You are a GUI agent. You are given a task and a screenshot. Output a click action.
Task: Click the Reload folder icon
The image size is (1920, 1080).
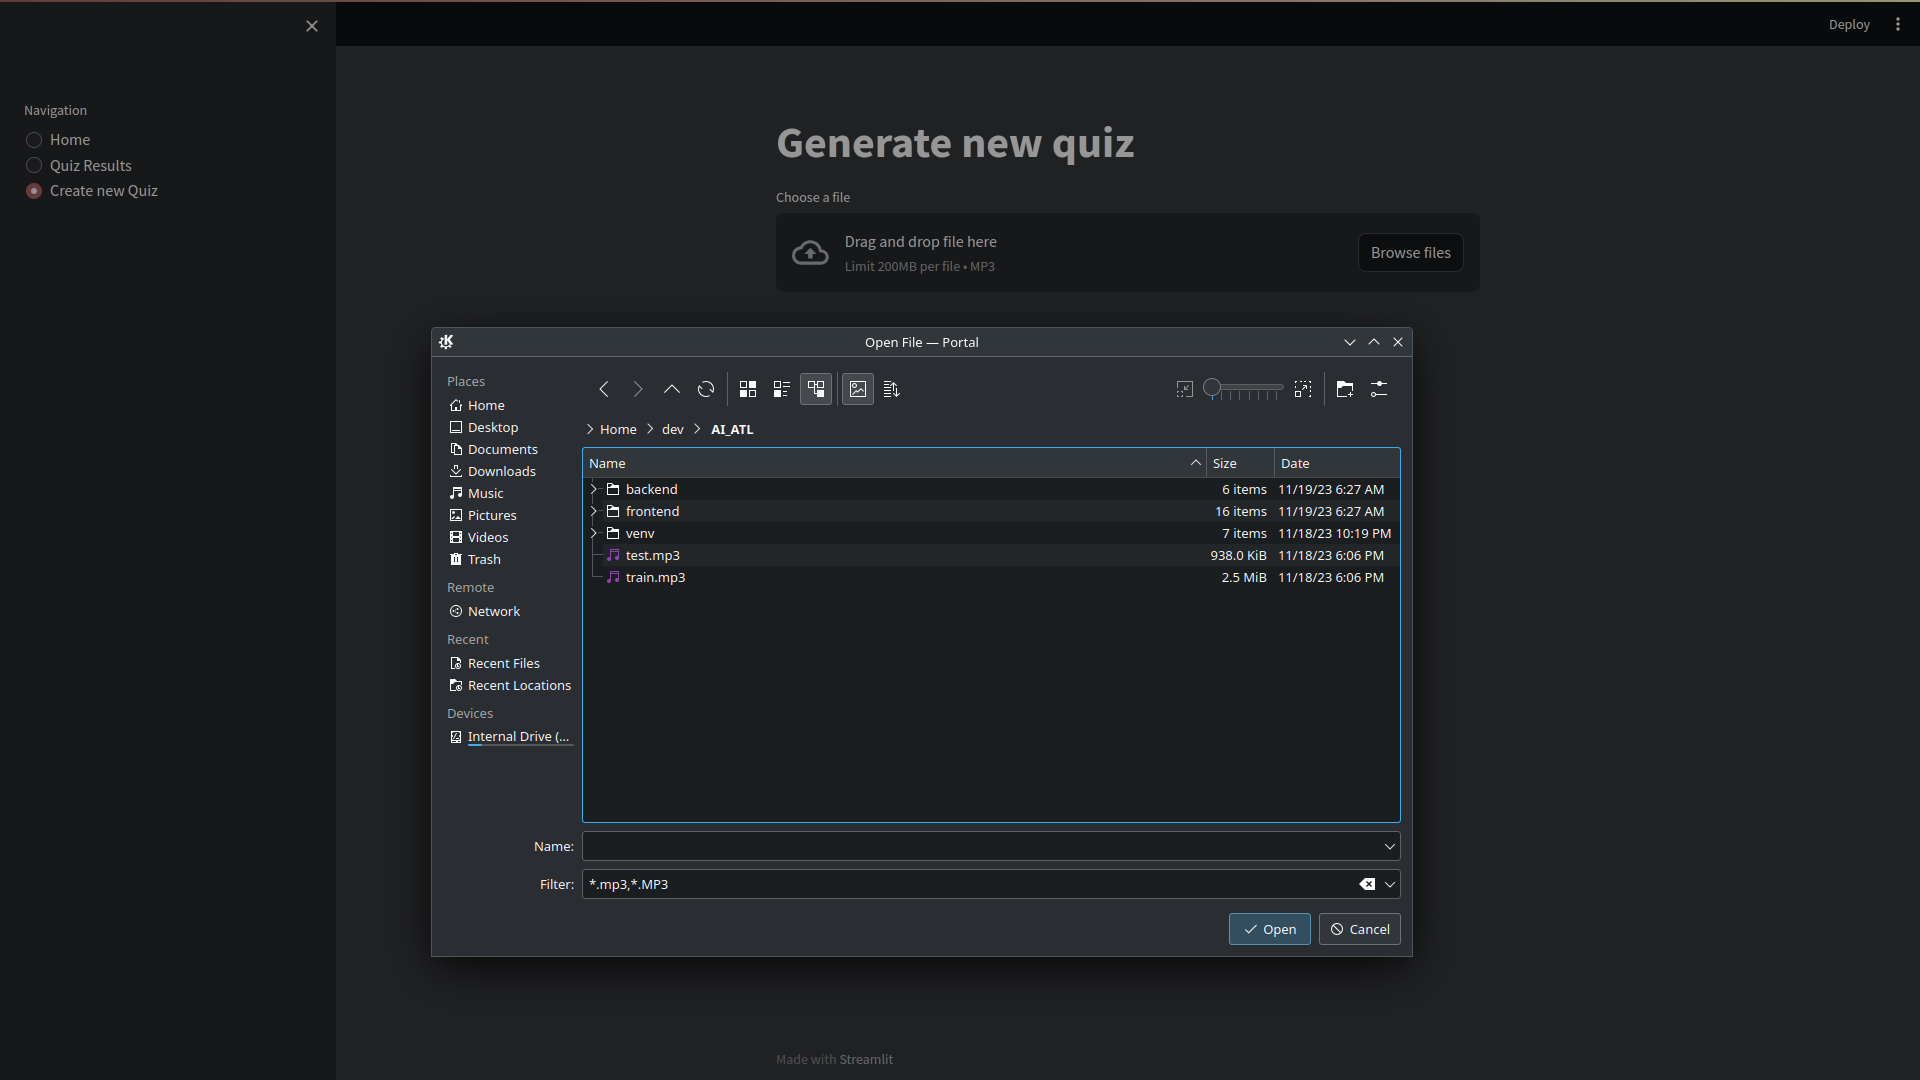tap(706, 389)
